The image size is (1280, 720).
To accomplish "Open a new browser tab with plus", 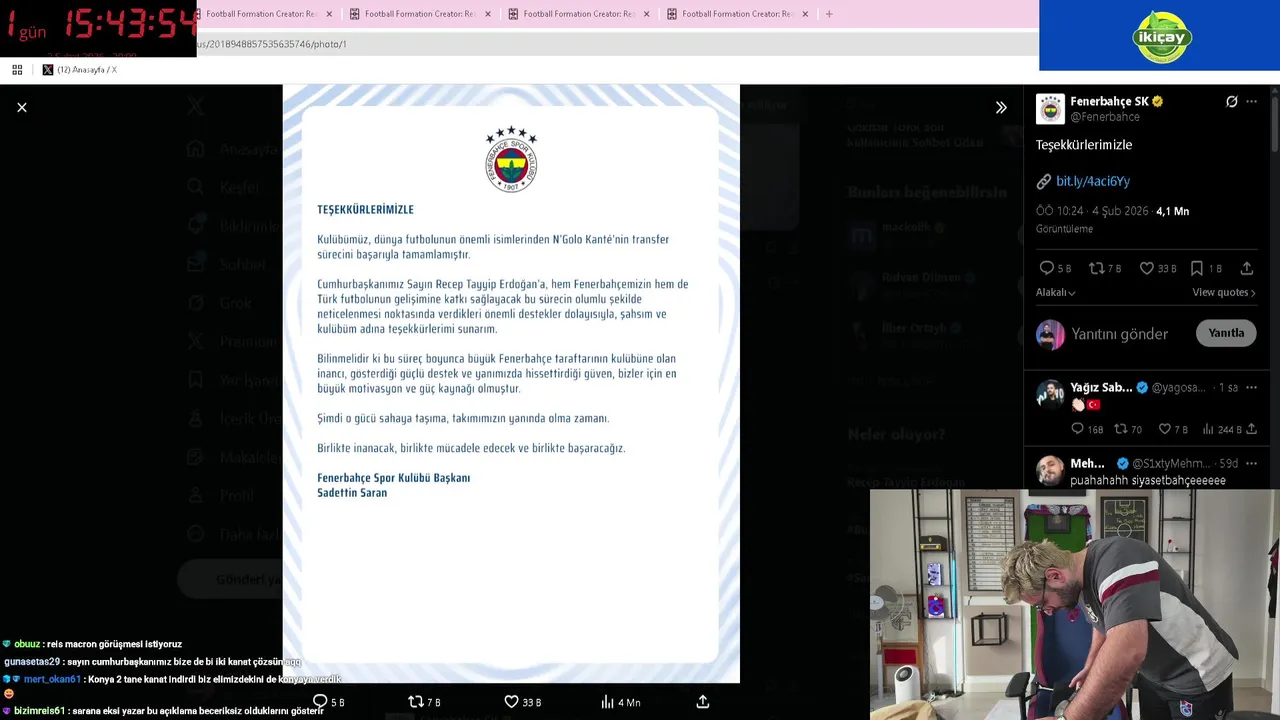I will point(829,14).
